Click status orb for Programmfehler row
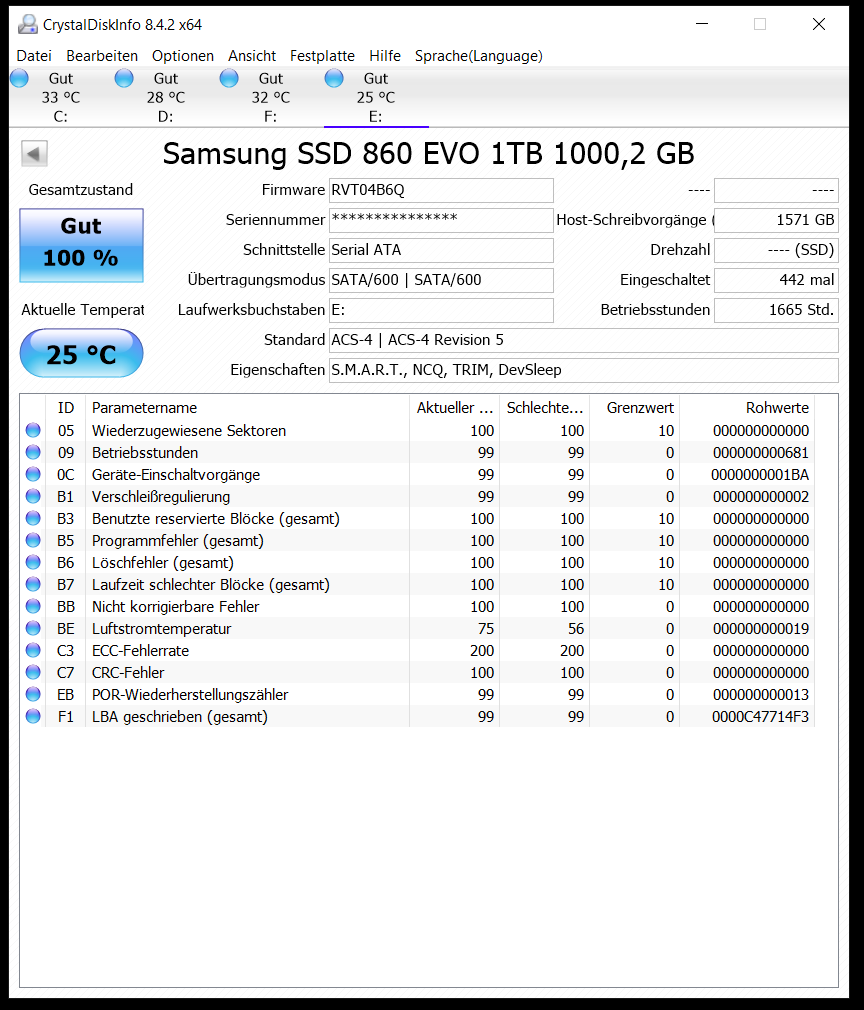The width and height of the screenshot is (864, 1010). point(33,540)
